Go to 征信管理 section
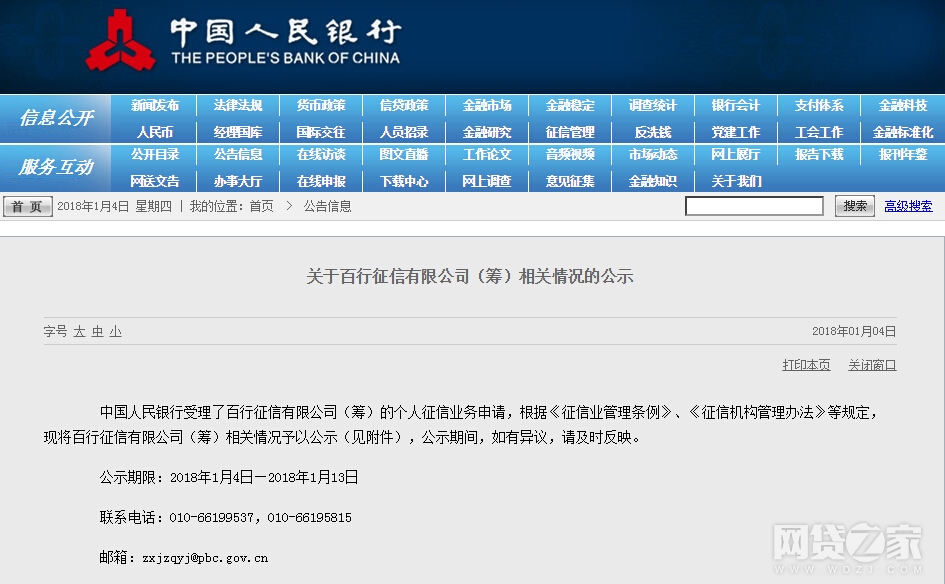Image resolution: width=945 pixels, height=584 pixels. pyautogui.click(x=570, y=132)
